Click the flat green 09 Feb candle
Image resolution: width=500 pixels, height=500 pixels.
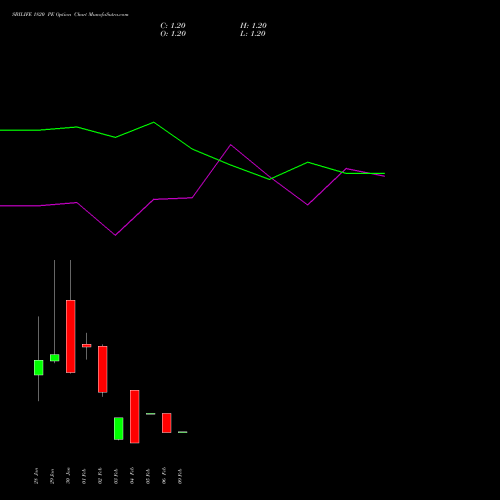coord(183,432)
